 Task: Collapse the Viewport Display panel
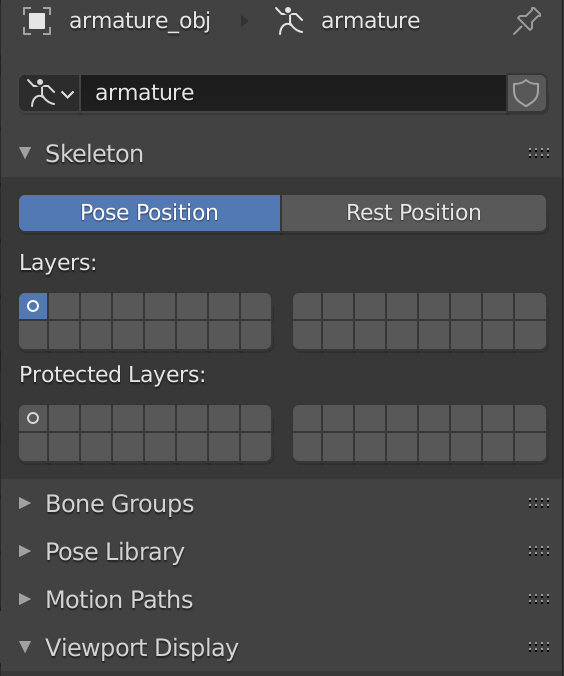[x=25, y=647]
